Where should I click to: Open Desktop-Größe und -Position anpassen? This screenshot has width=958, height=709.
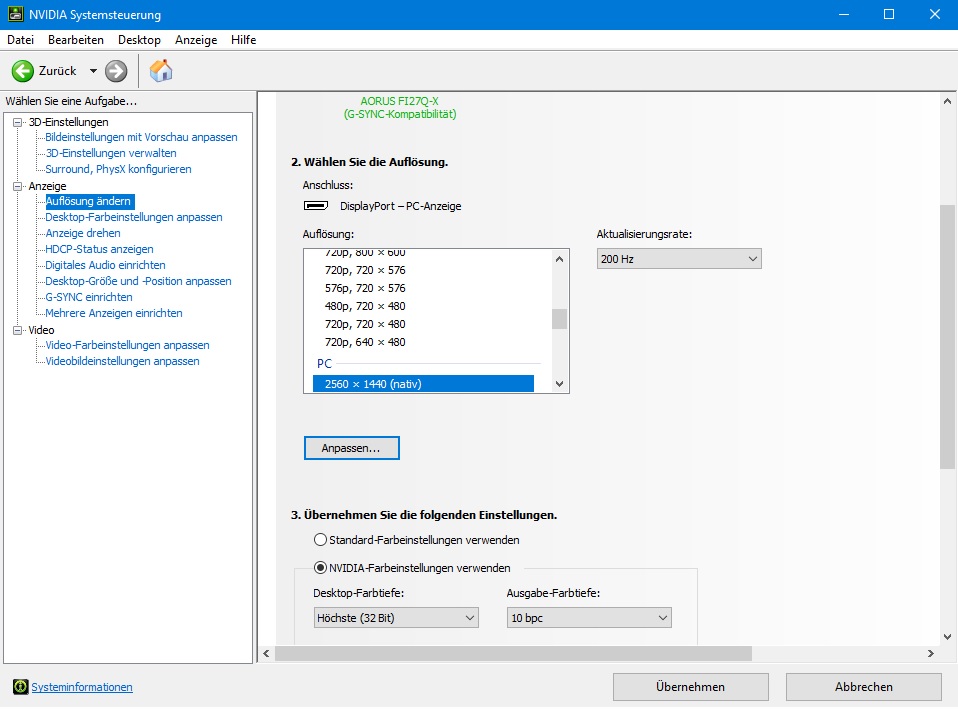point(139,281)
